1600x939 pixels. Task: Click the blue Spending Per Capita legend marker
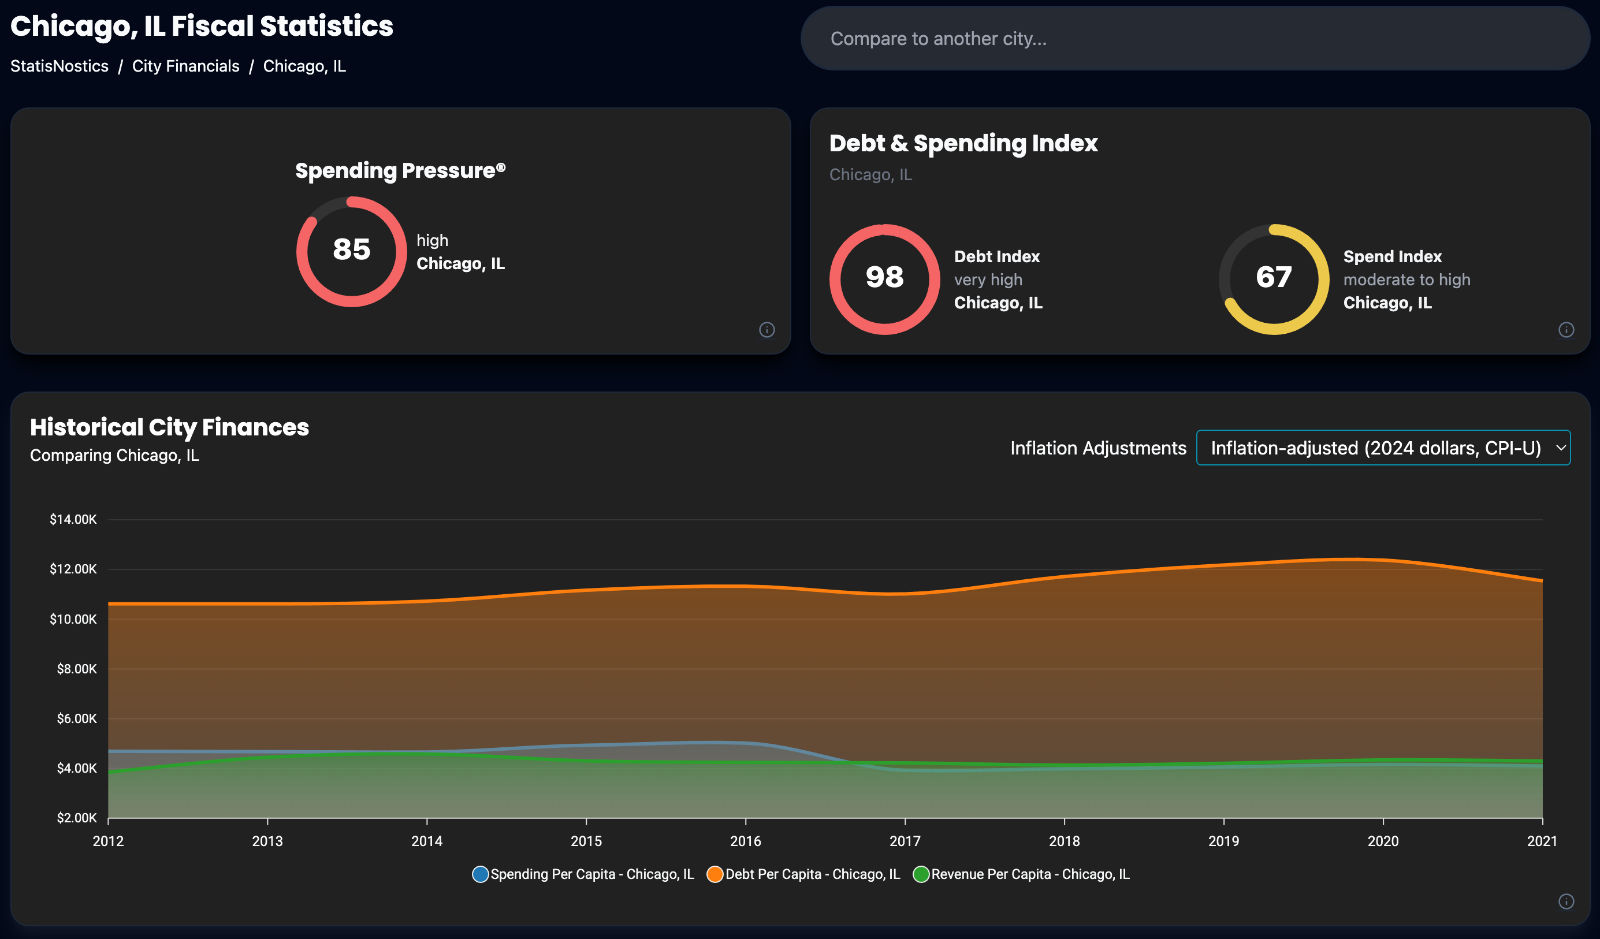coord(478,873)
